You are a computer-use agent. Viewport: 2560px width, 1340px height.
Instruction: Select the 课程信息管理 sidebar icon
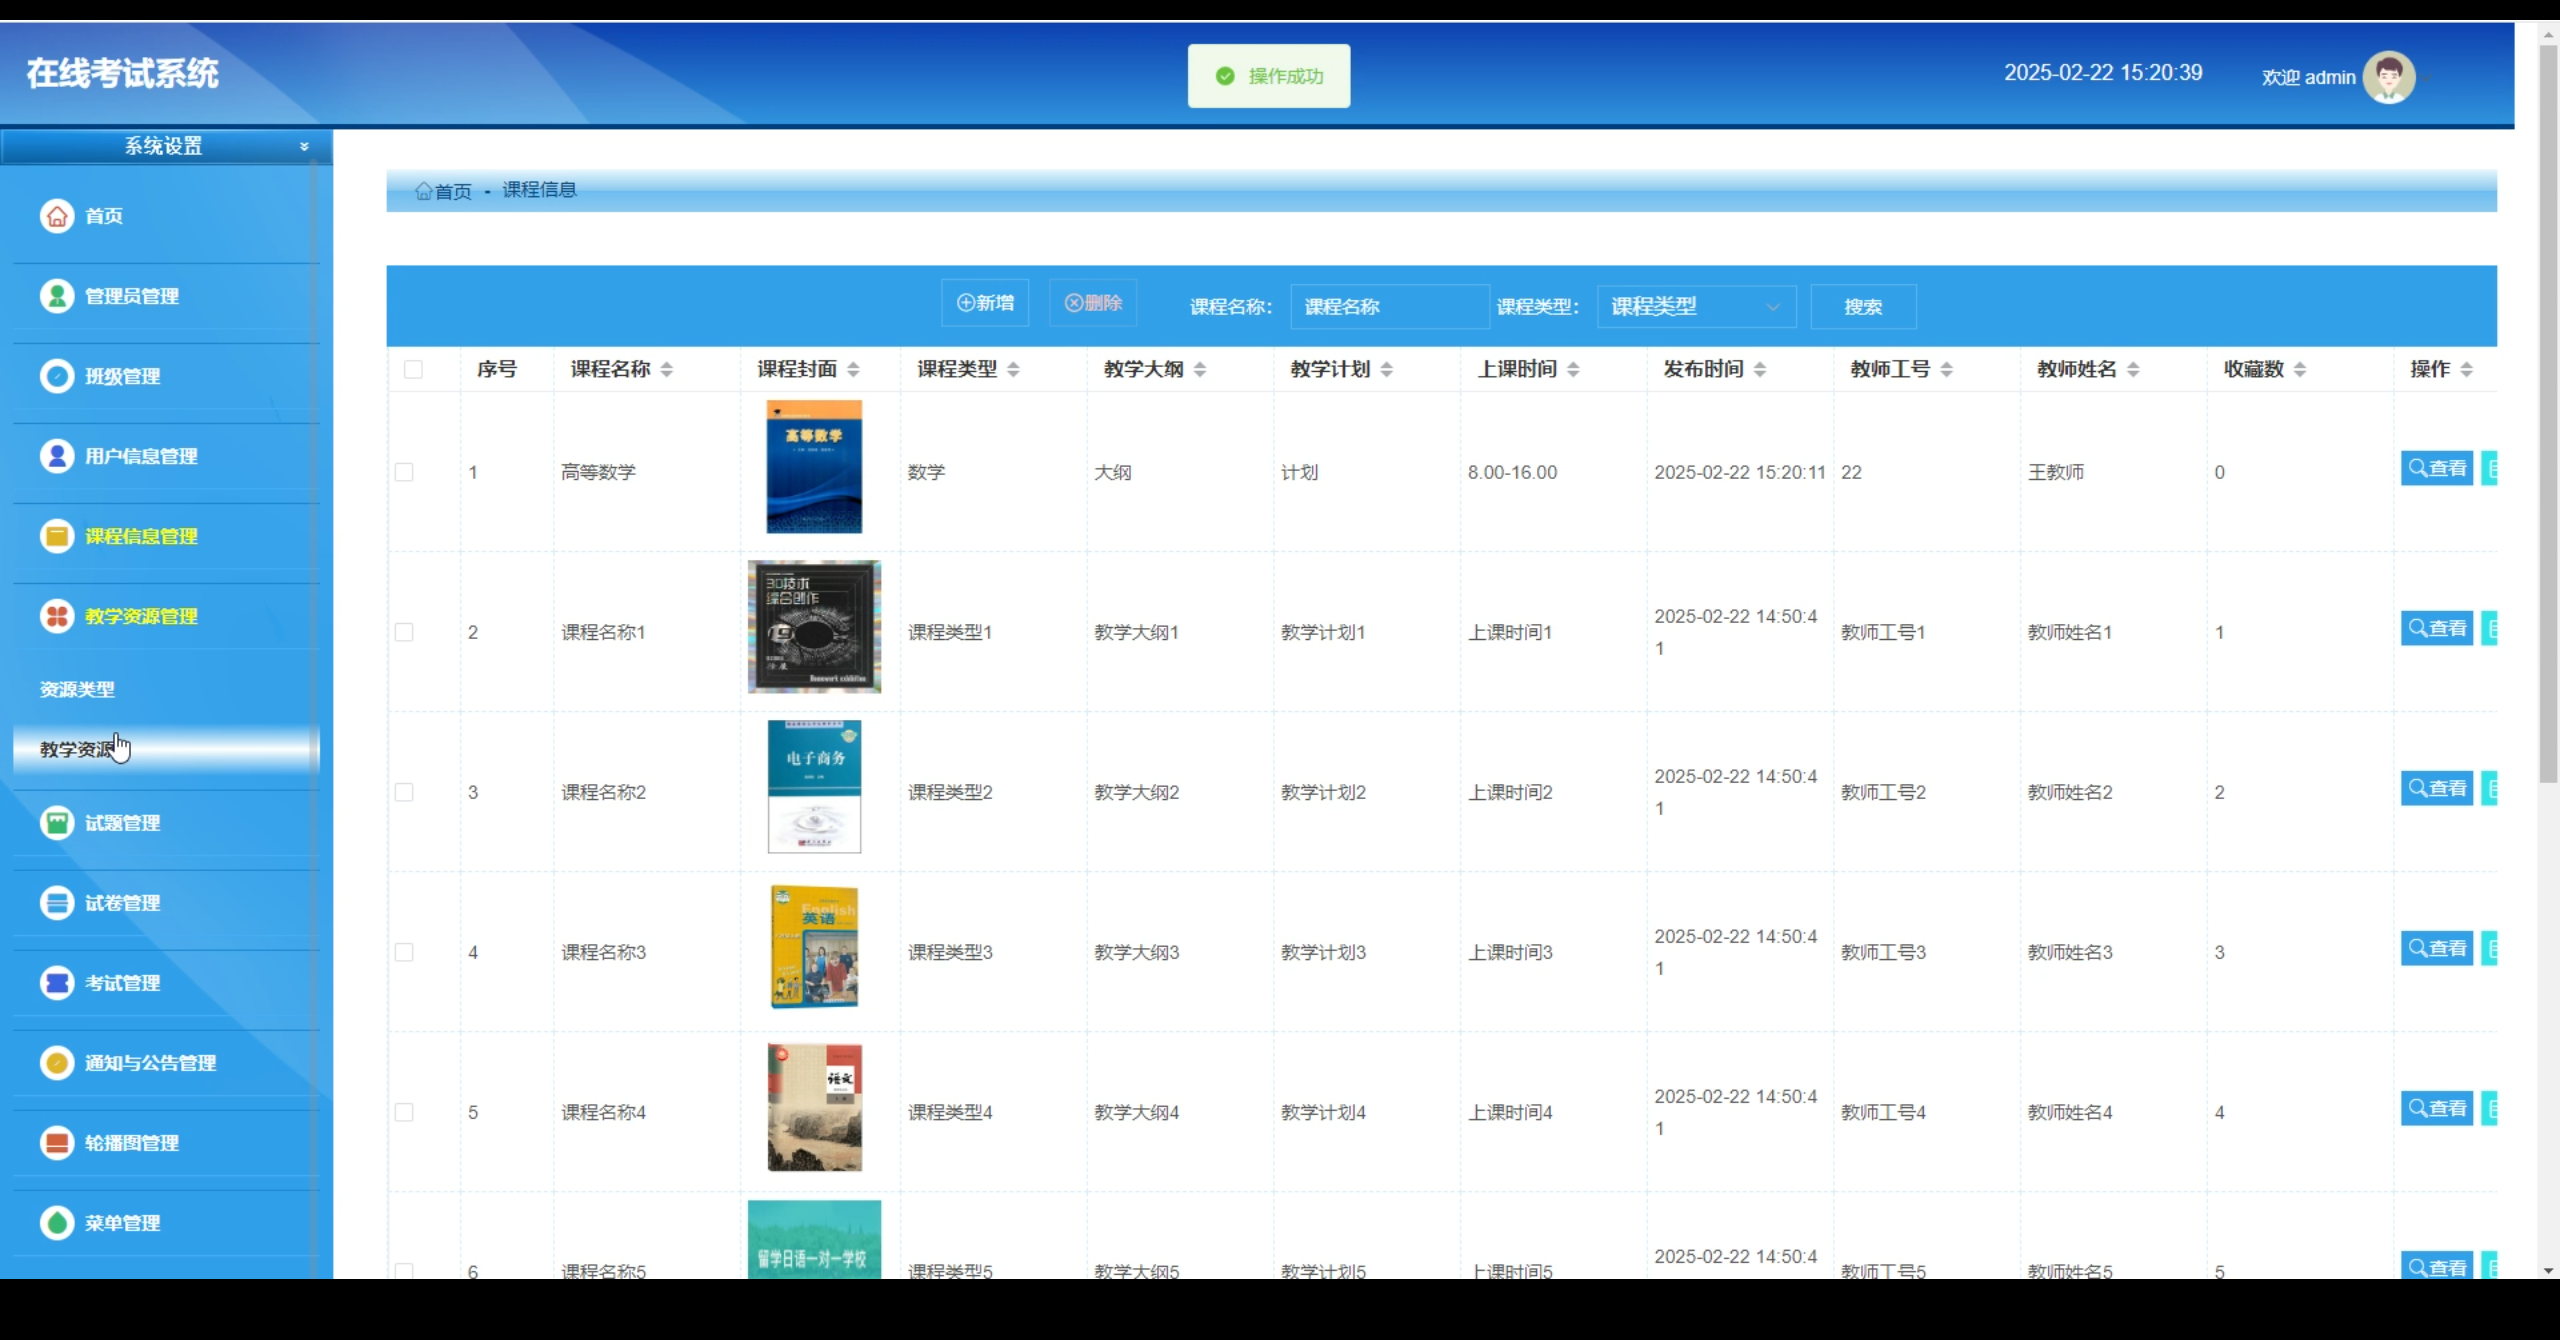click(57, 536)
